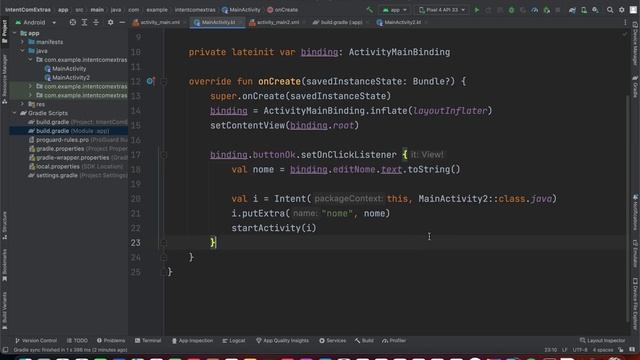The image size is (640, 360).
Task: Click the Stop app square icon
Action: 558,10
